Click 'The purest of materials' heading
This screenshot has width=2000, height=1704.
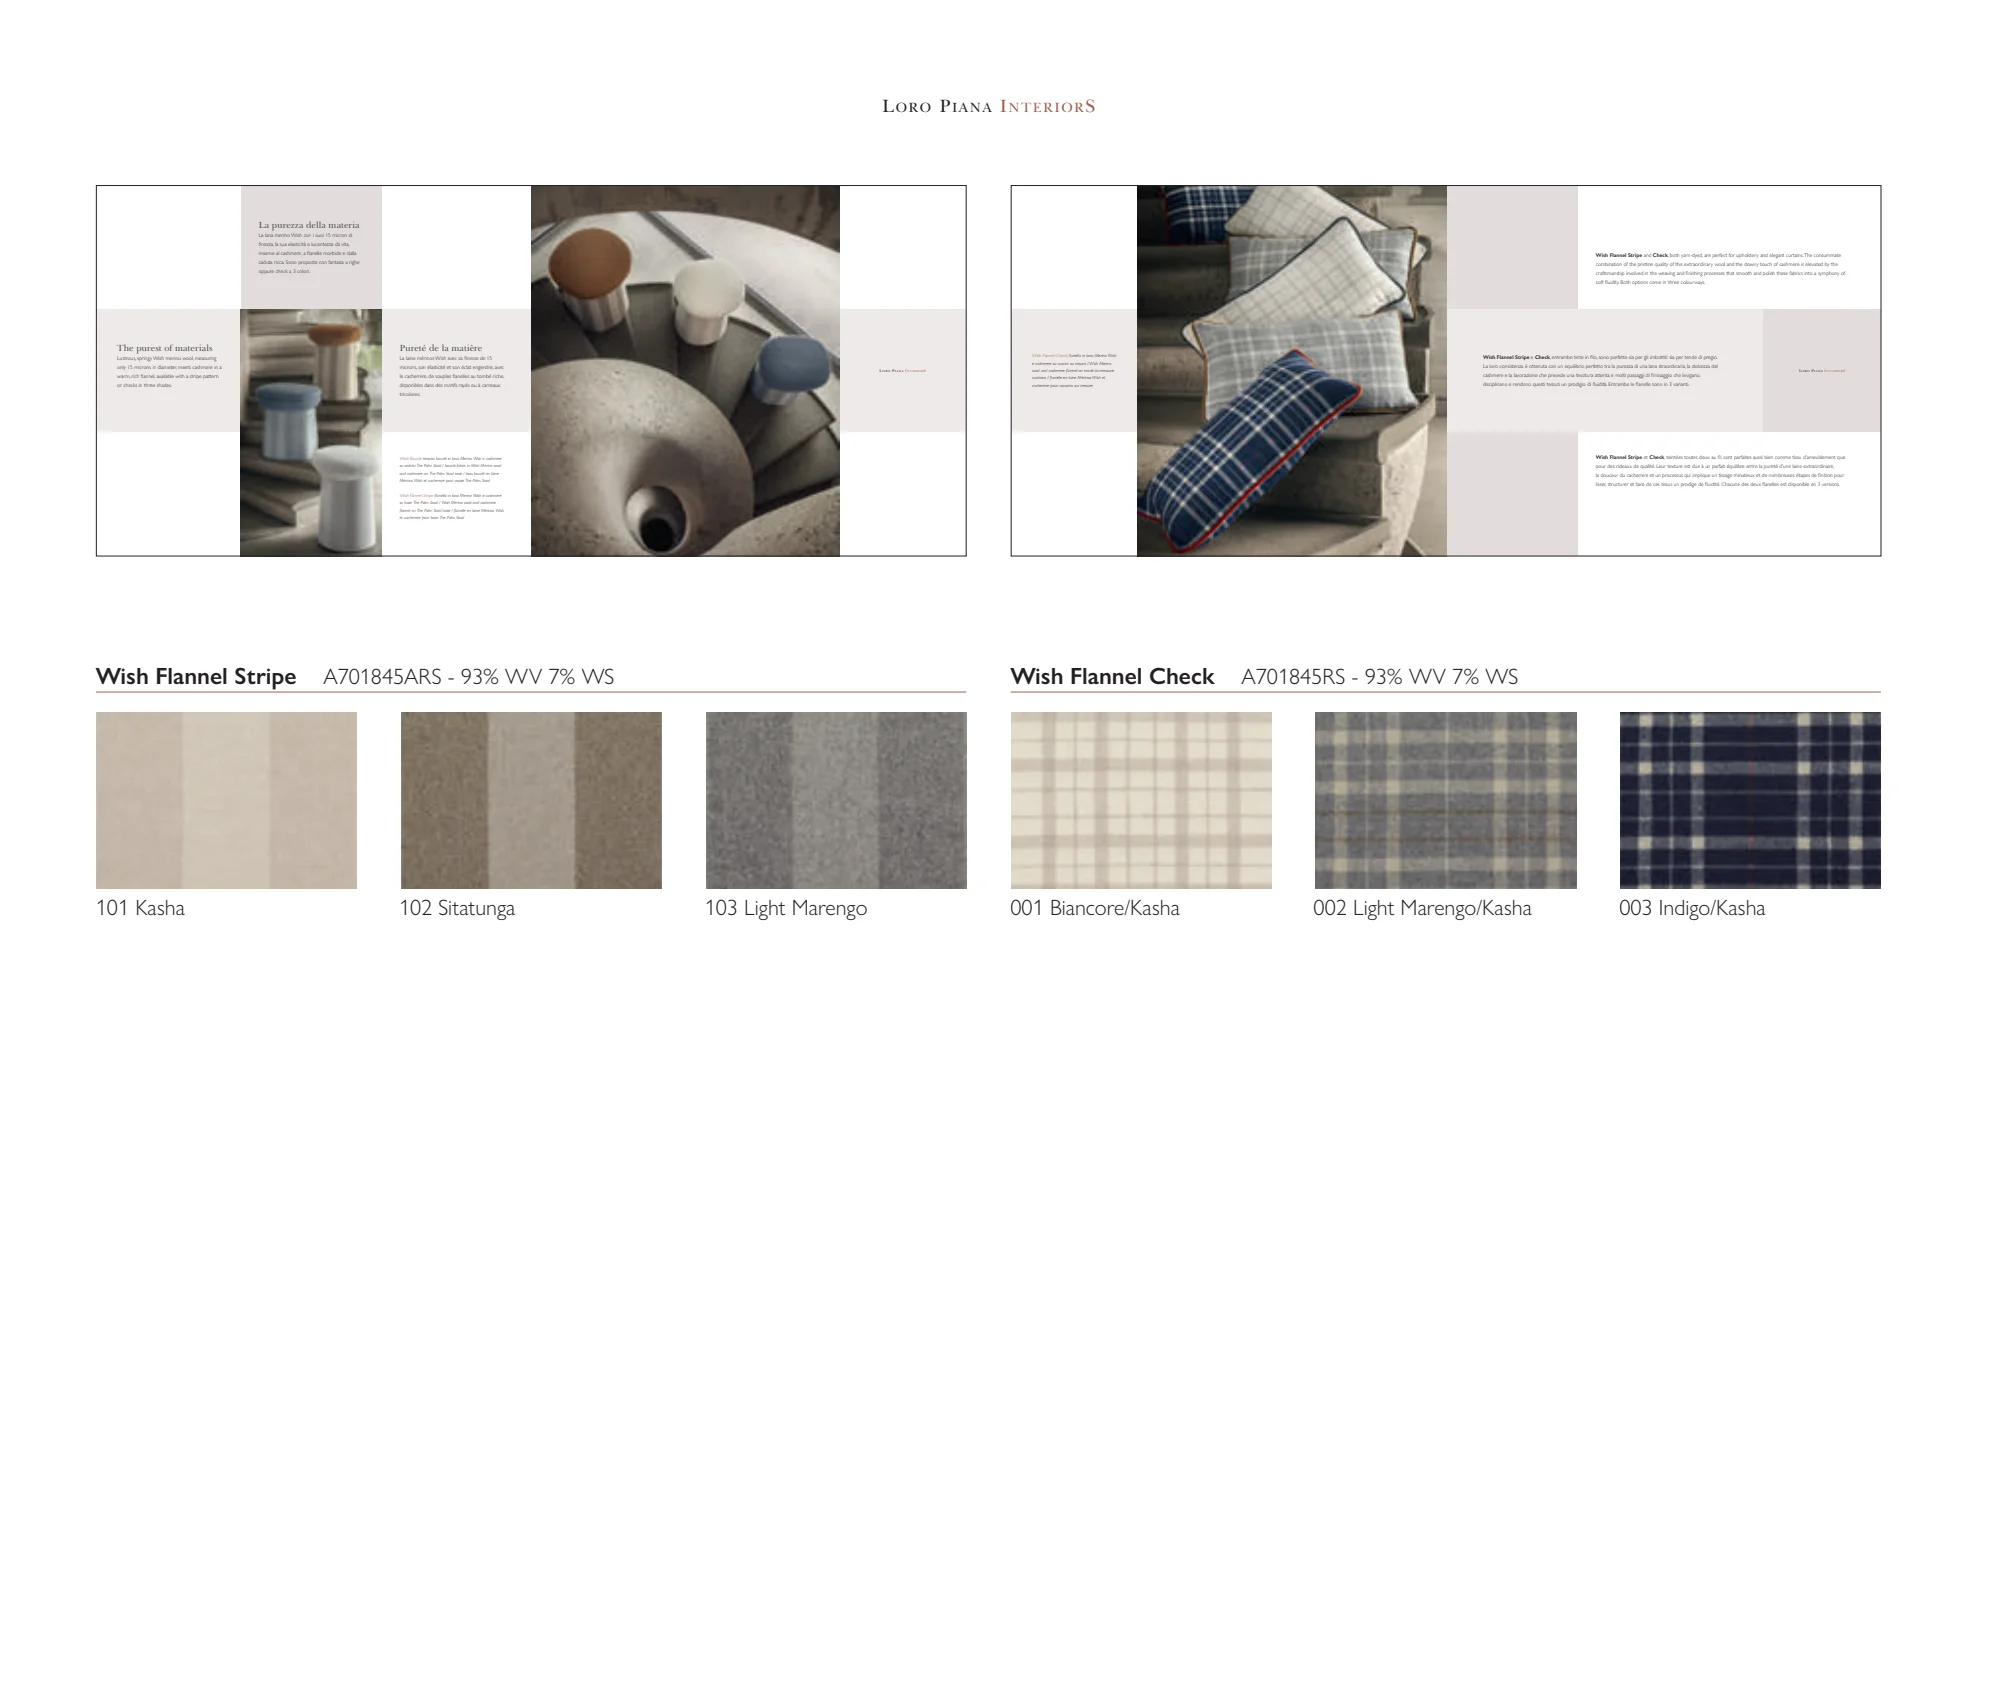[165, 348]
